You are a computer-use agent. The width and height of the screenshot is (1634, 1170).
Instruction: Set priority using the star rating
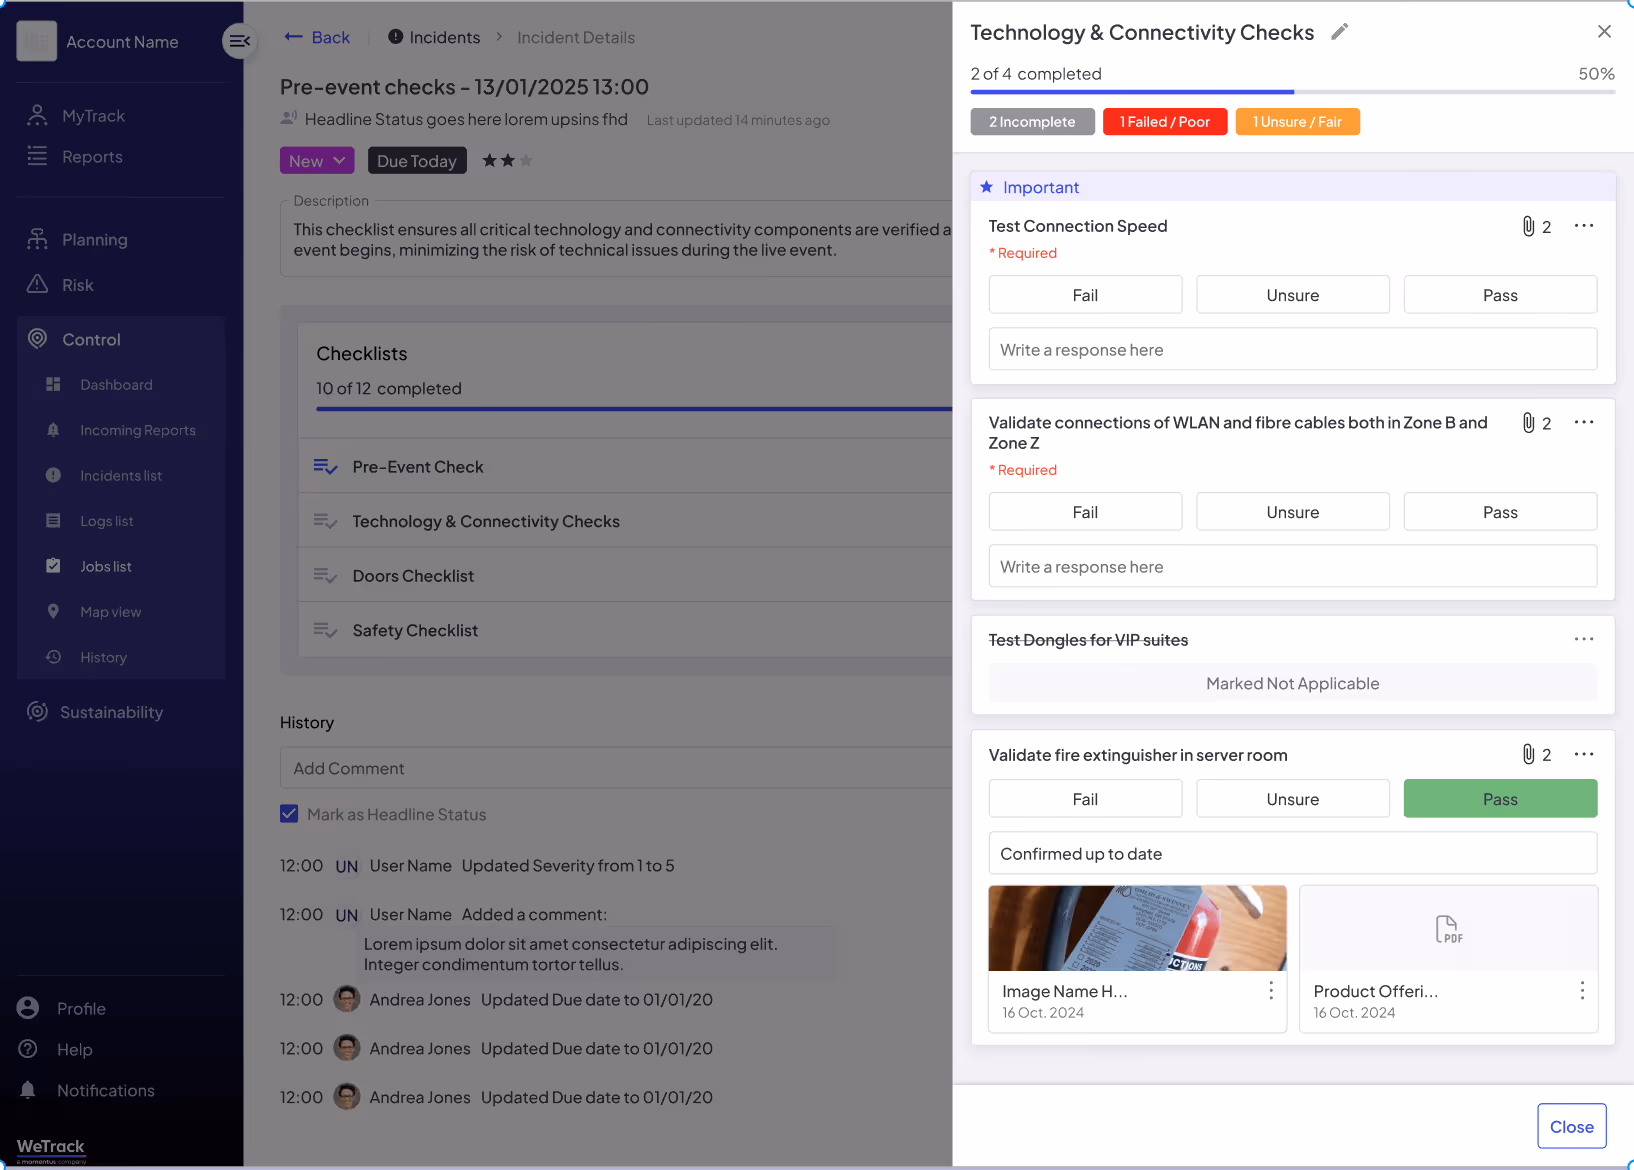(x=507, y=160)
